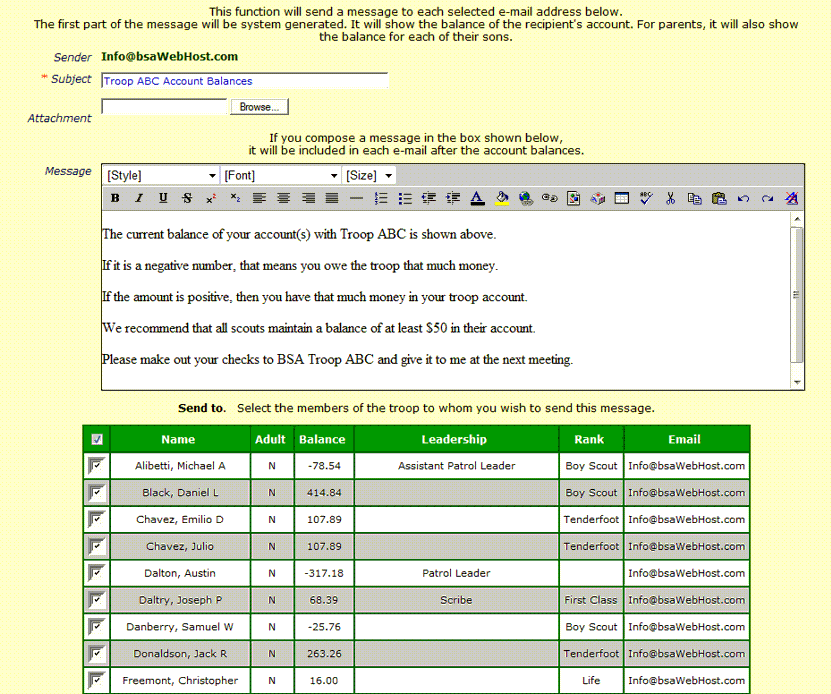Create a numbered list

coord(381,199)
